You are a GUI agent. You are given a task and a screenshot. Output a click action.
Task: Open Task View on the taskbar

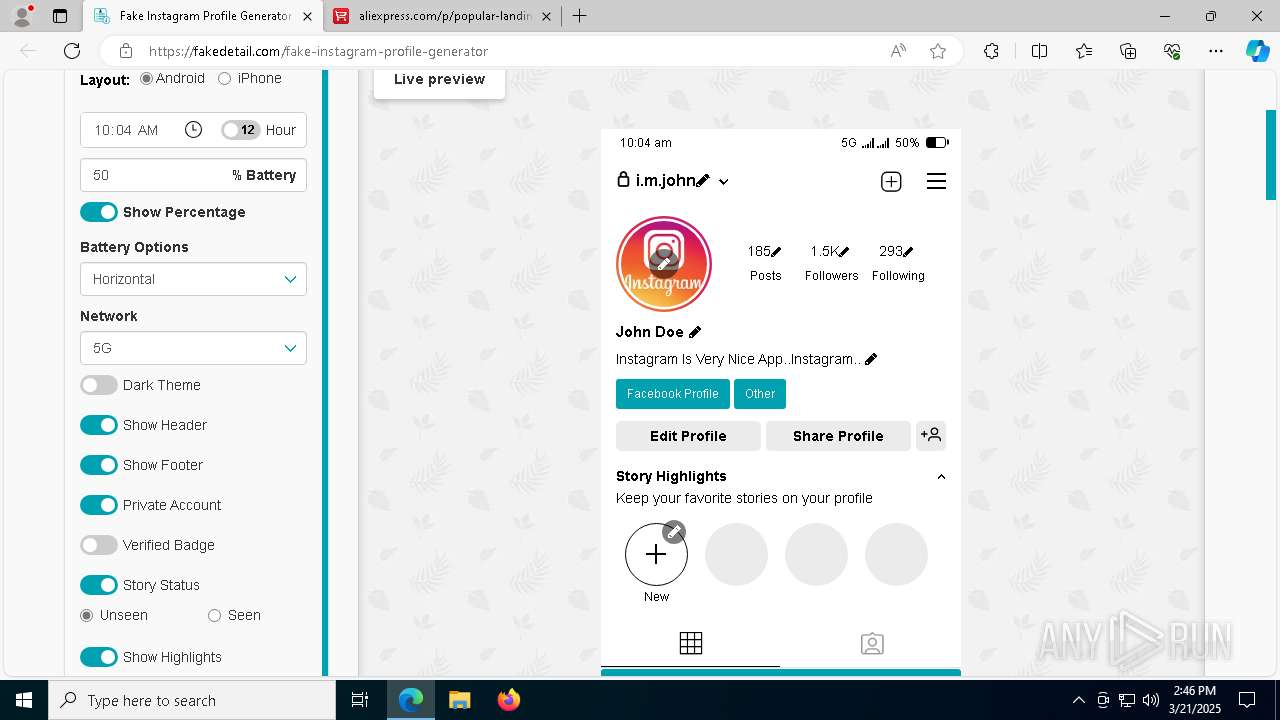(360, 700)
